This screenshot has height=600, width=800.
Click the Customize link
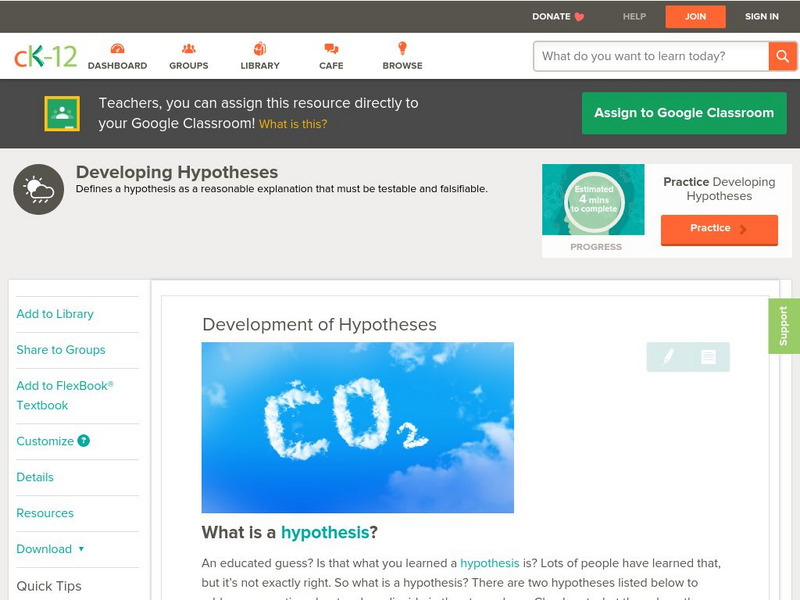click(45, 441)
